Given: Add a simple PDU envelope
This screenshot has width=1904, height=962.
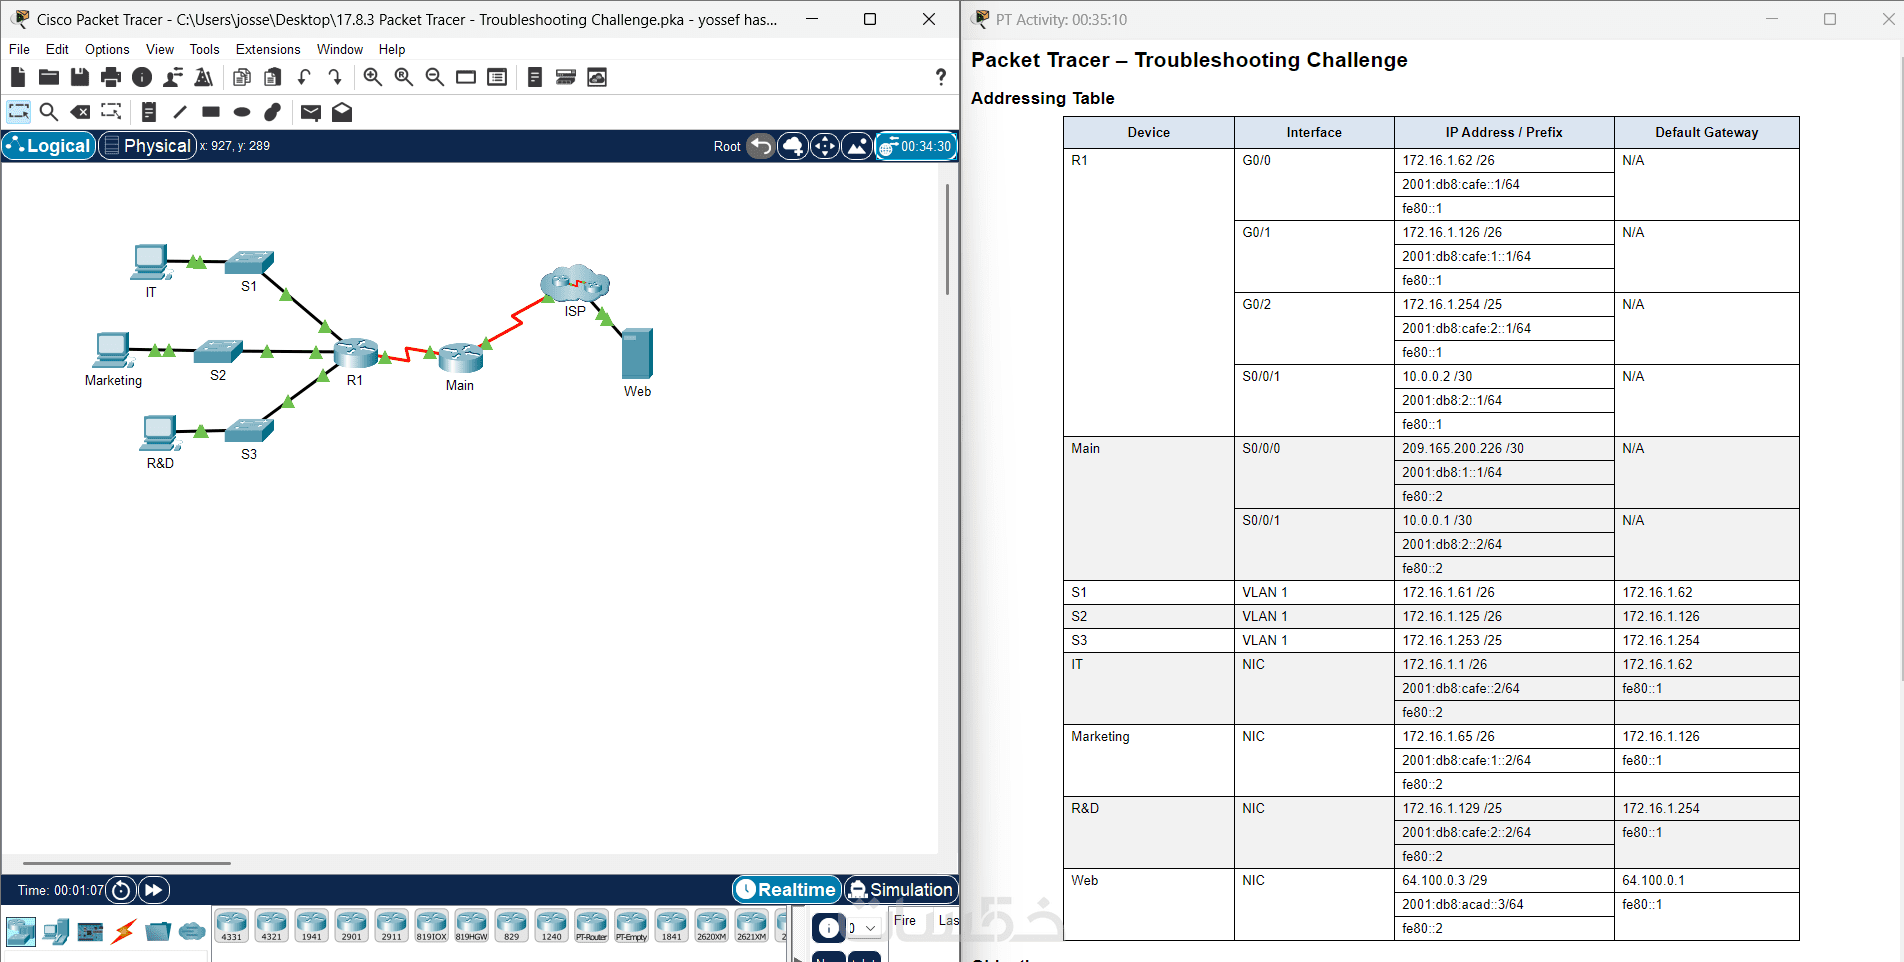Looking at the screenshot, I should 311,112.
